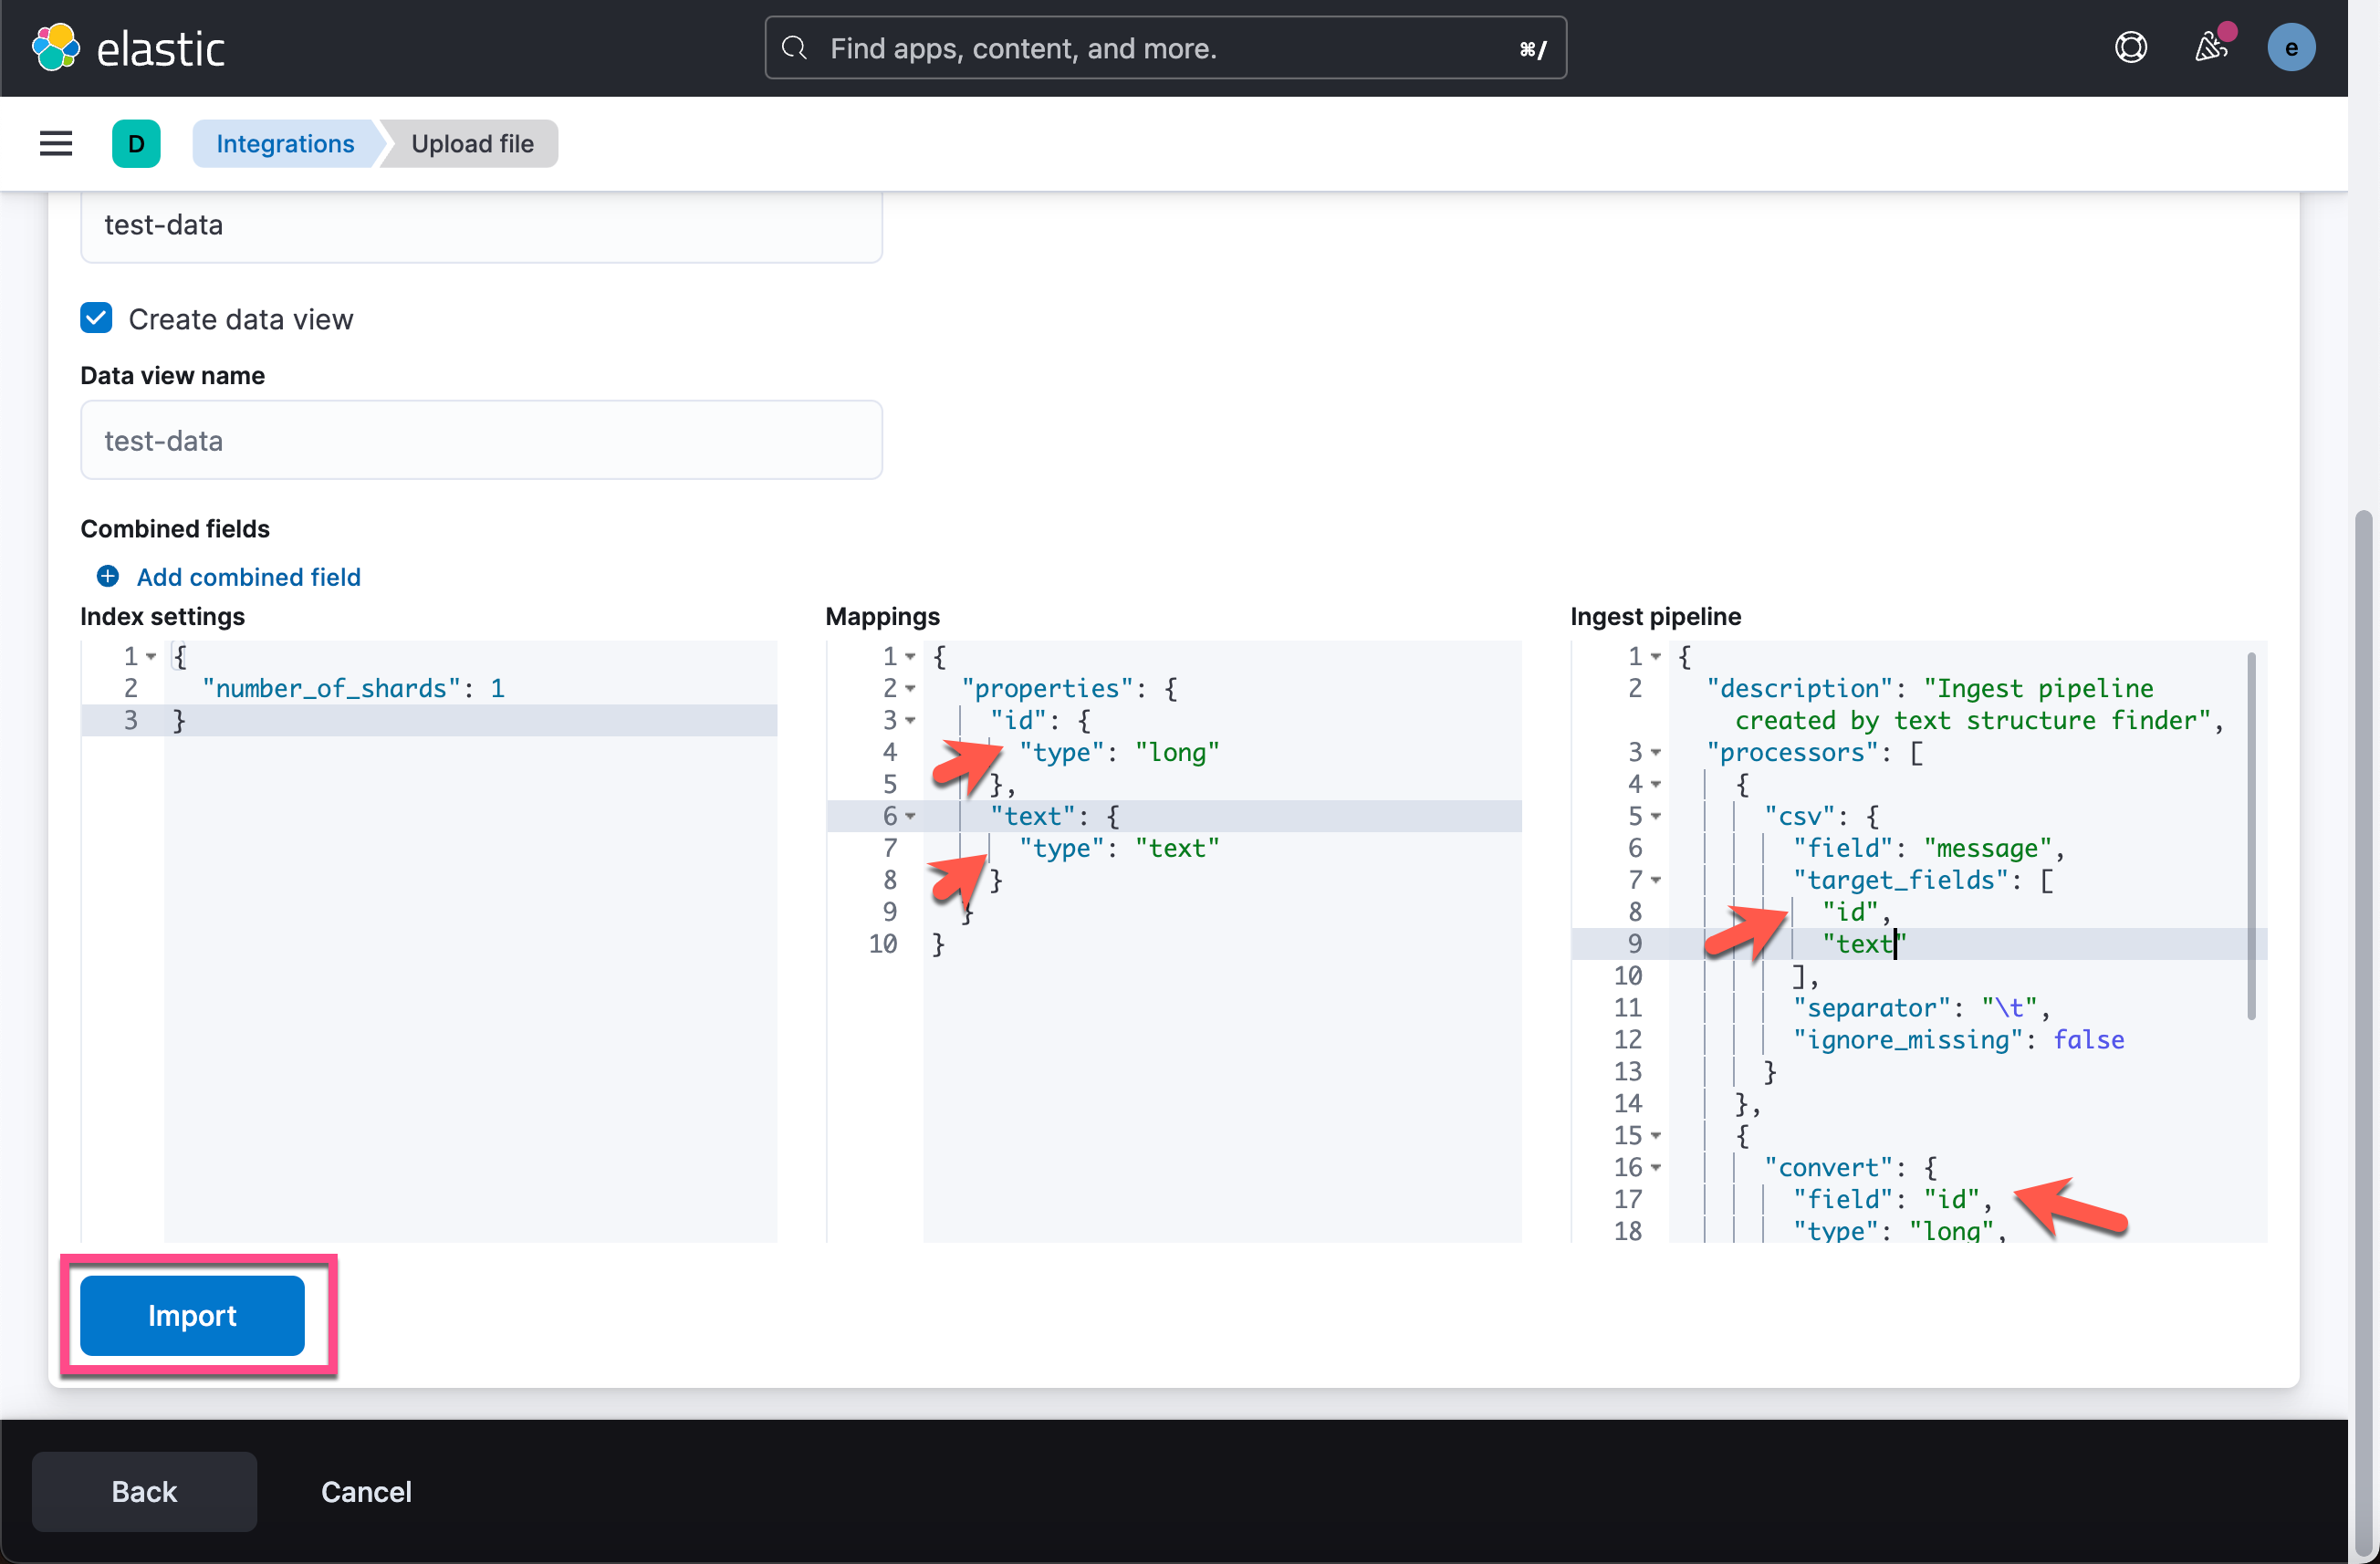Collapse line 1 fold in Index settings
This screenshot has width=2380, height=1564.
pos(151,656)
